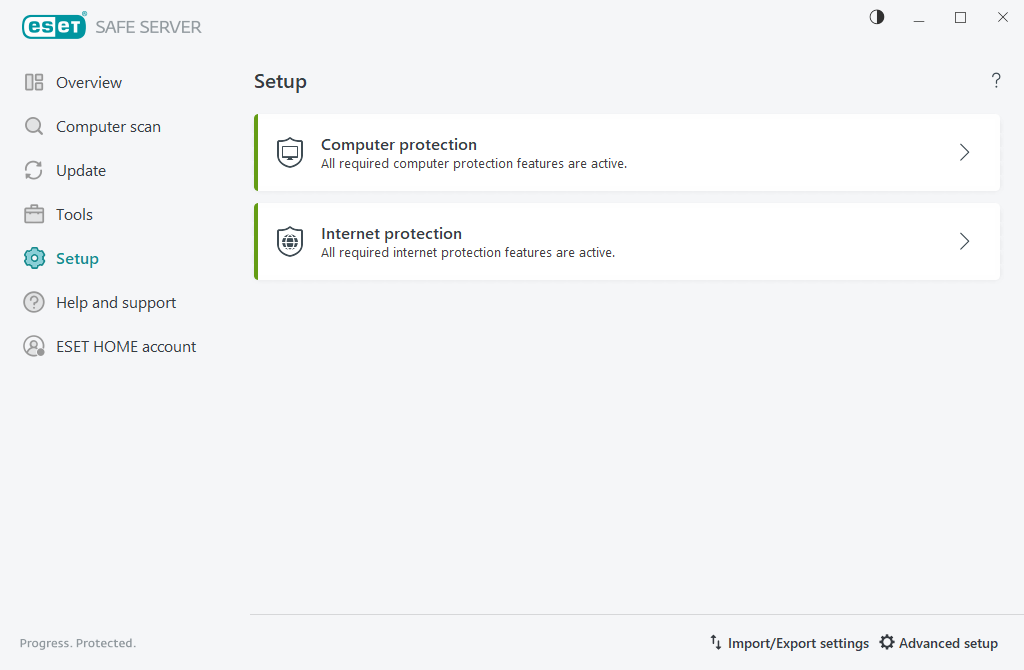This screenshot has height=670, width=1024.
Task: Click the ESET HOME account user icon
Action: coord(34,346)
